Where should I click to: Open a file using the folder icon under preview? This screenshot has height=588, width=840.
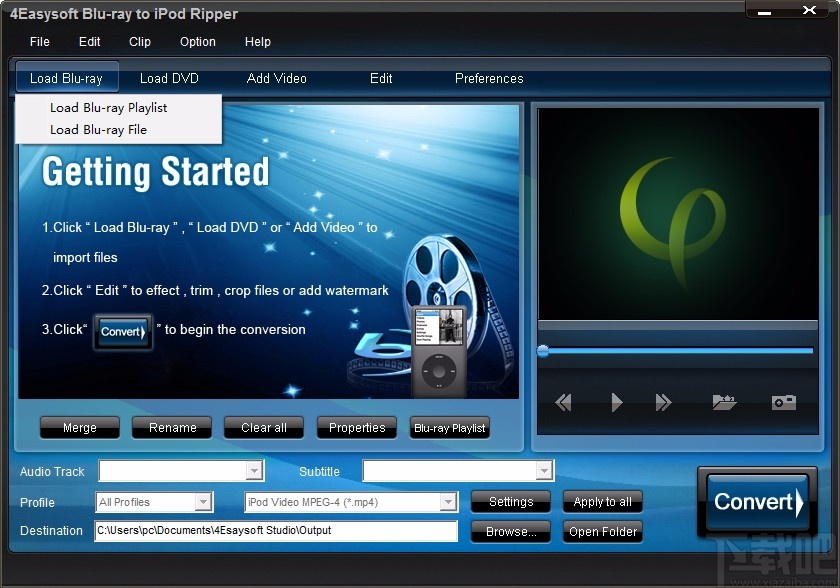[x=724, y=402]
